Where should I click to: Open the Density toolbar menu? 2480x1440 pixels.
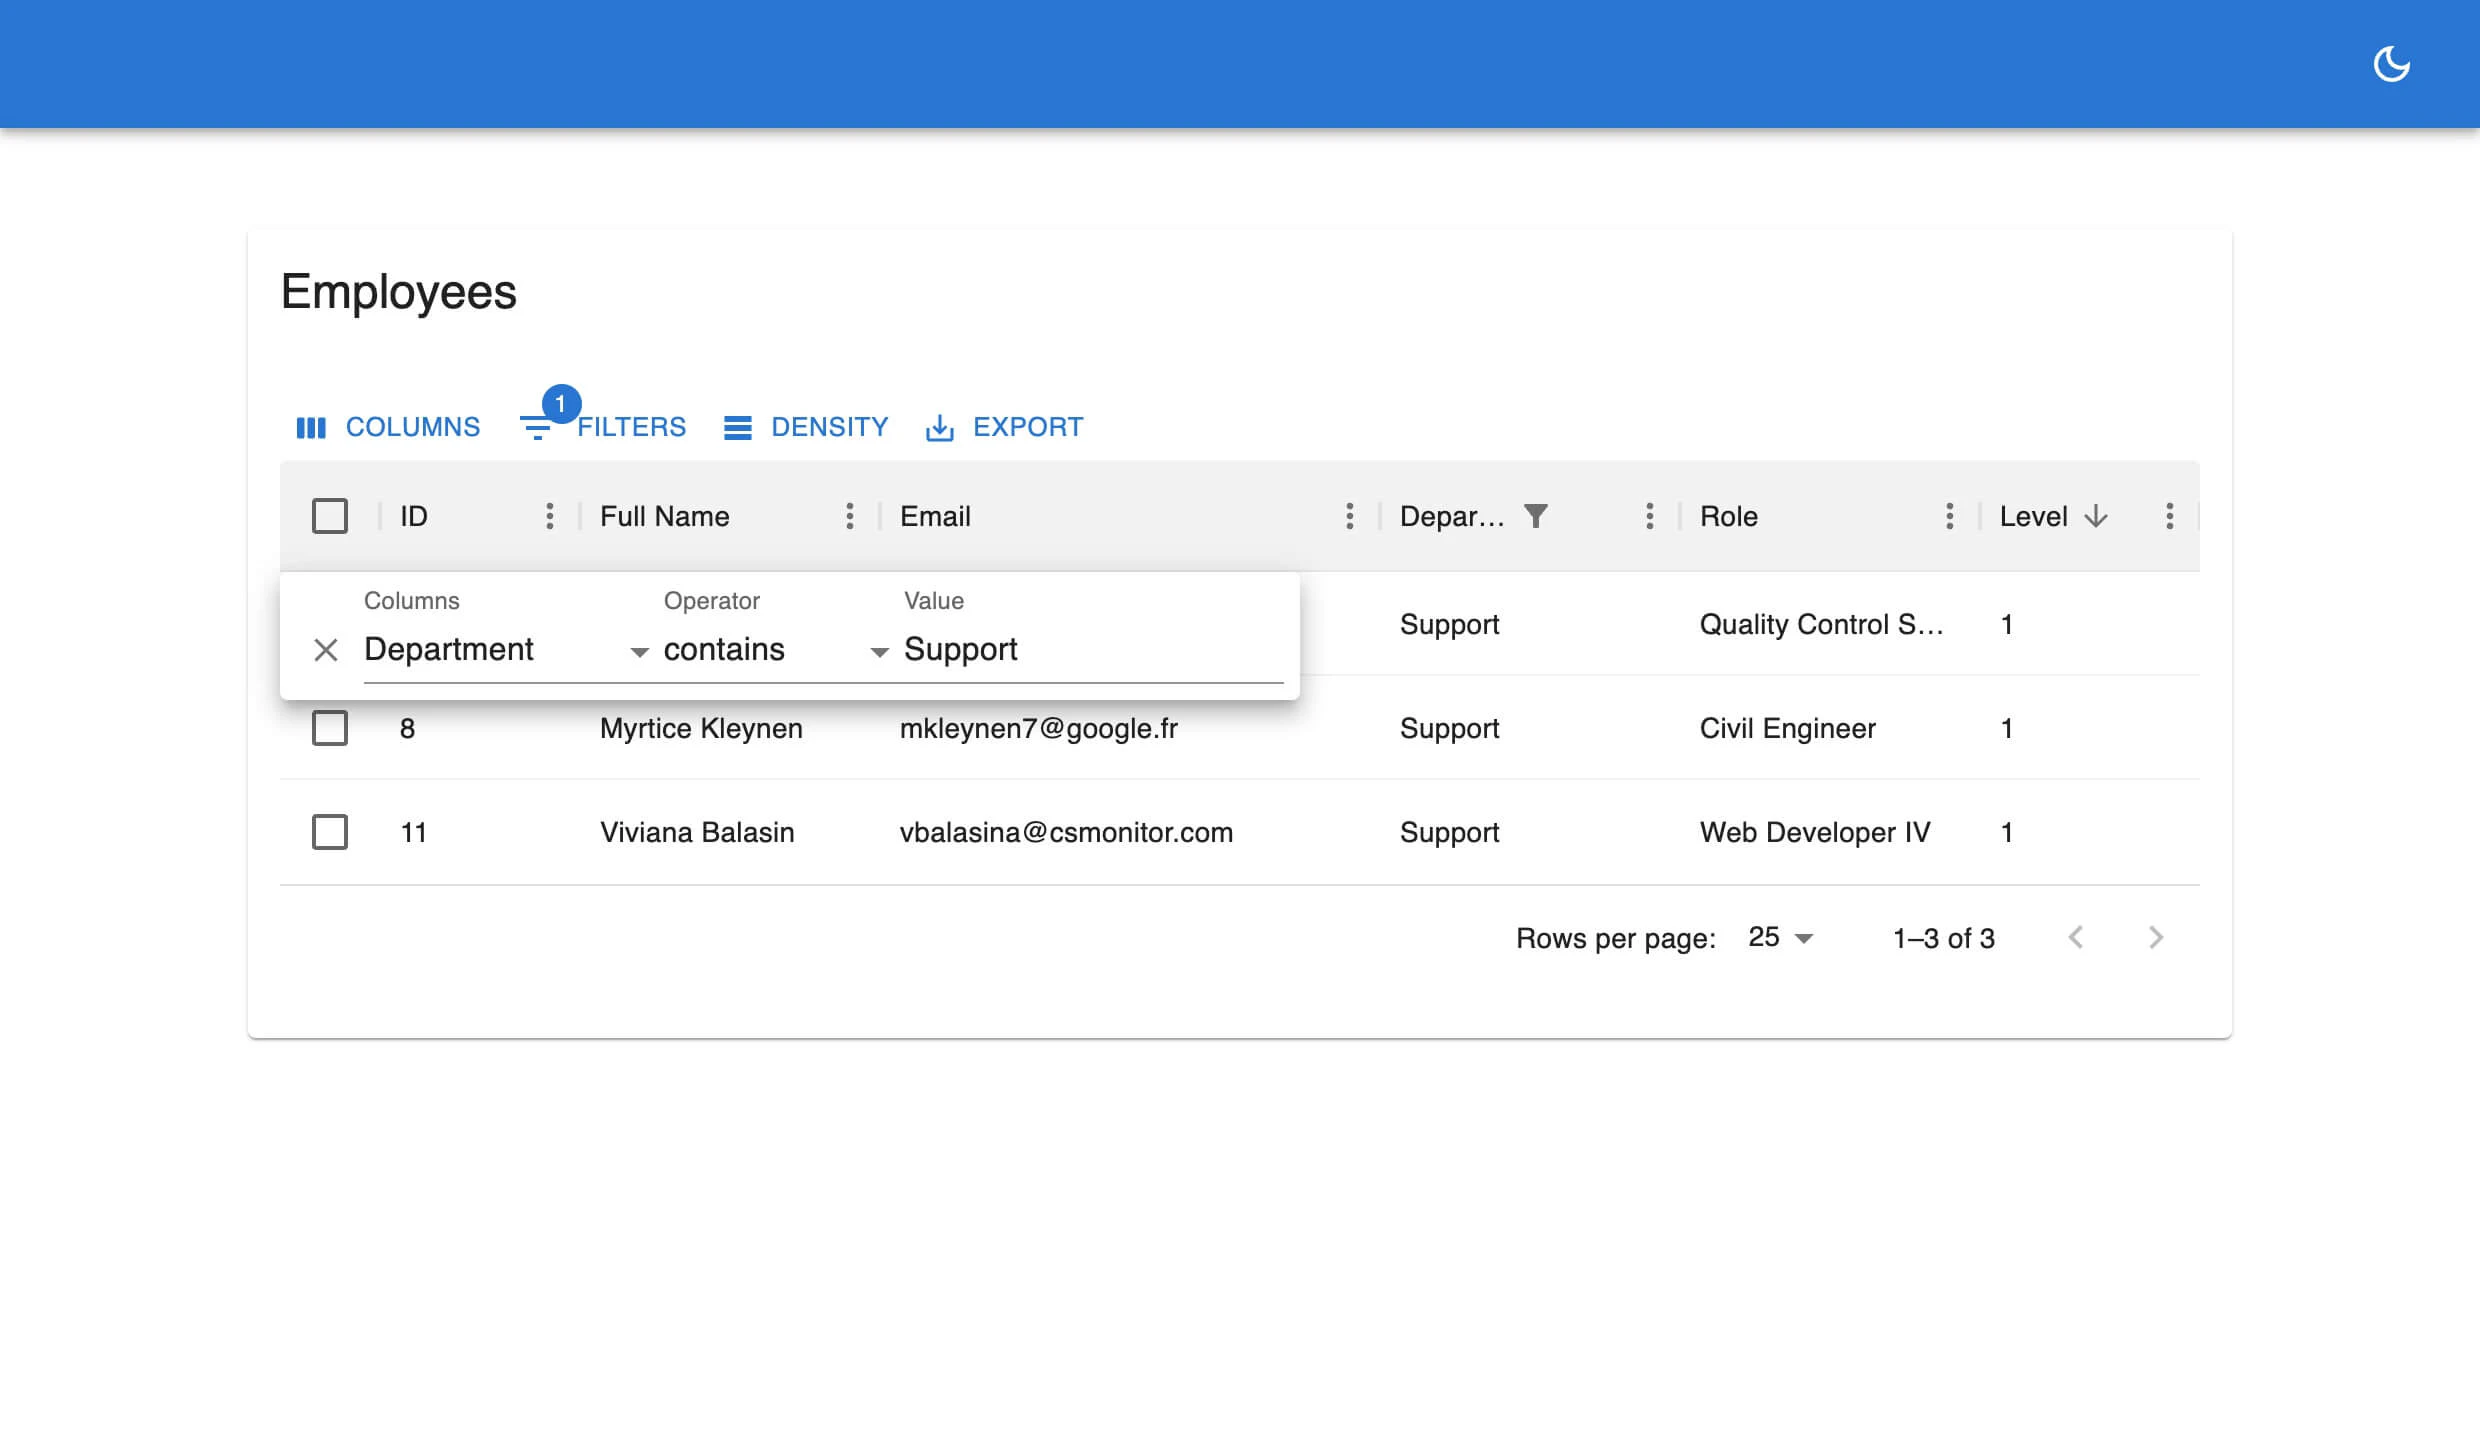coord(806,427)
